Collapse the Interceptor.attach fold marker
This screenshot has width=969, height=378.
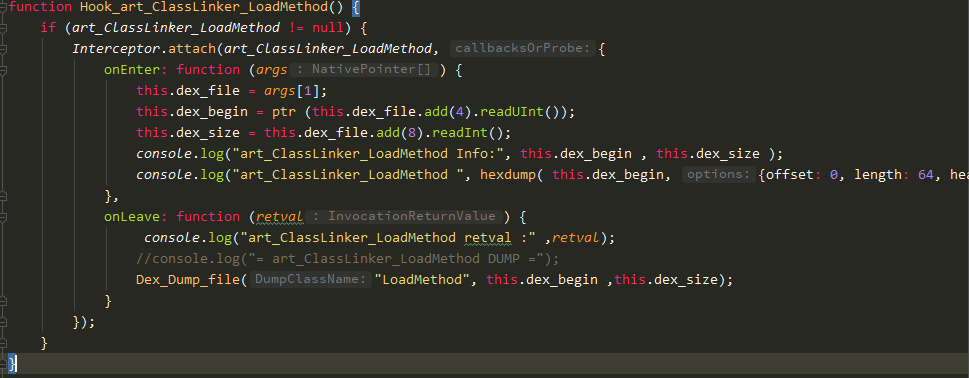[3, 50]
